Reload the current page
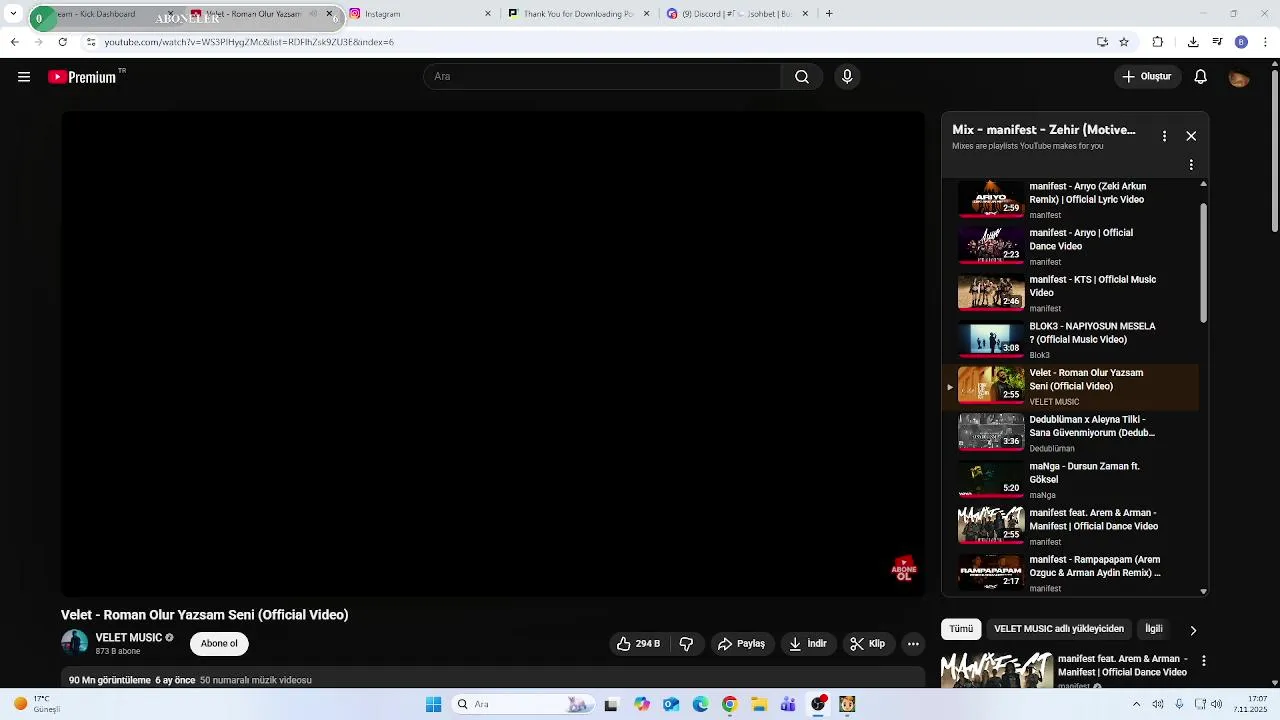The width and height of the screenshot is (1280, 720). (63, 42)
